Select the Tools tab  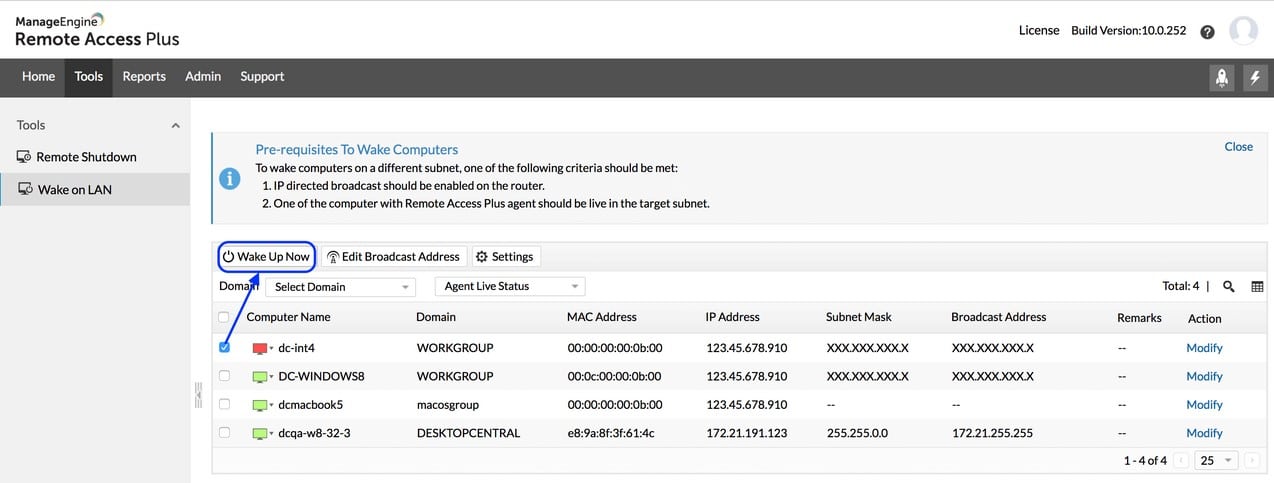(89, 77)
